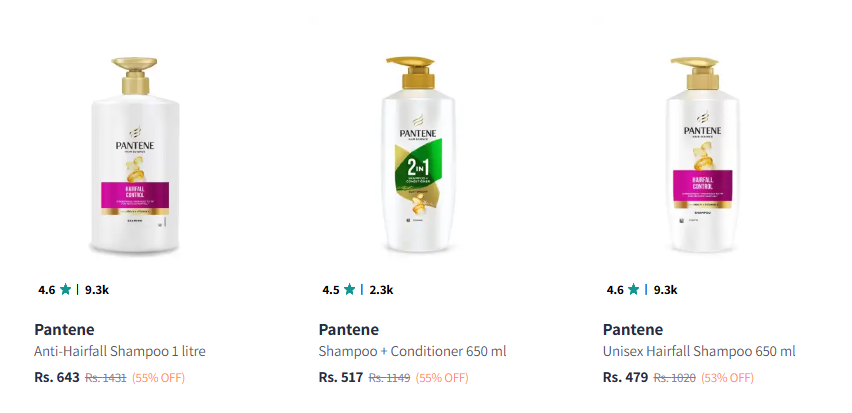Screen dimensions: 852x413
Task: Click the Shampoo + Conditioner 650 ml title
Action: tap(413, 351)
